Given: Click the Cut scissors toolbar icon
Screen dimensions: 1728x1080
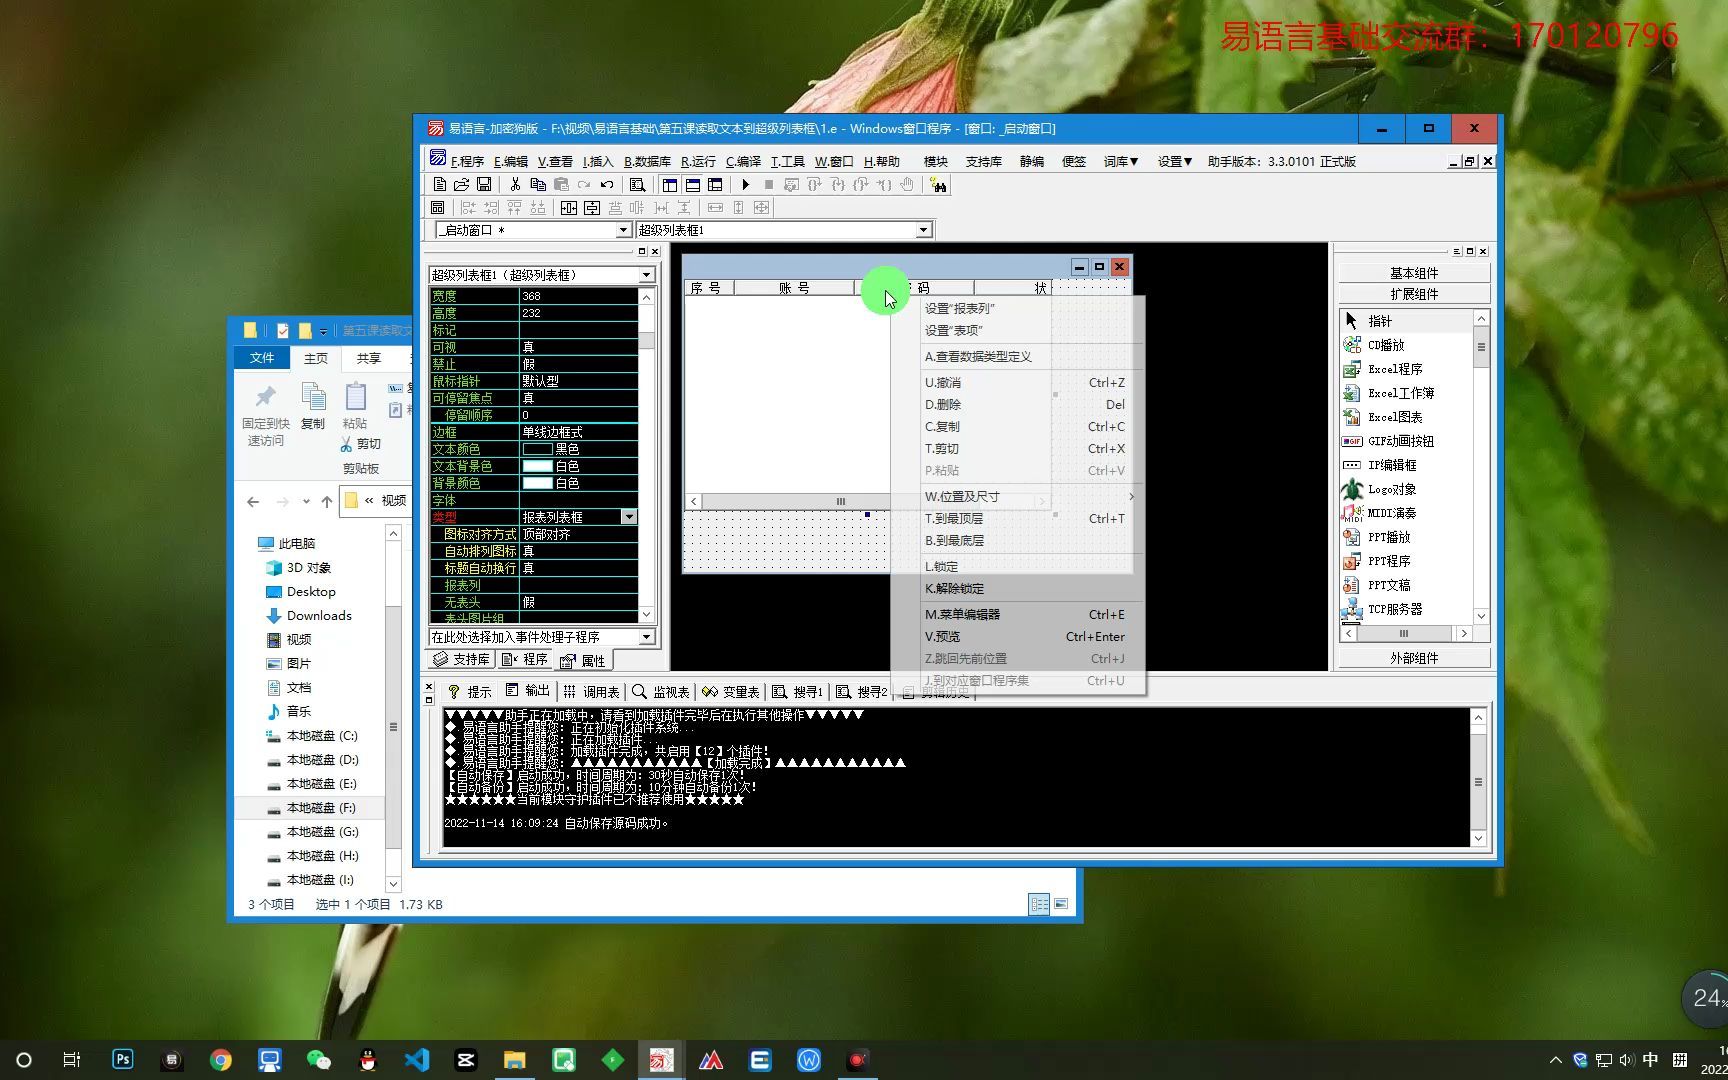Looking at the screenshot, I should tap(515, 185).
